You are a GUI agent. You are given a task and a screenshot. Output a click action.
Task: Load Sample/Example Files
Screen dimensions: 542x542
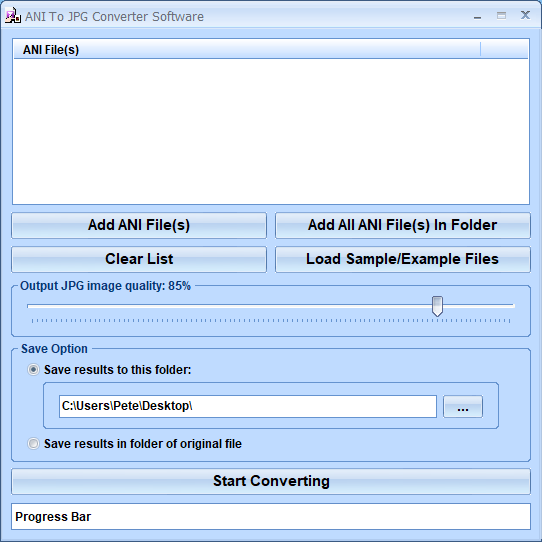[x=403, y=259]
